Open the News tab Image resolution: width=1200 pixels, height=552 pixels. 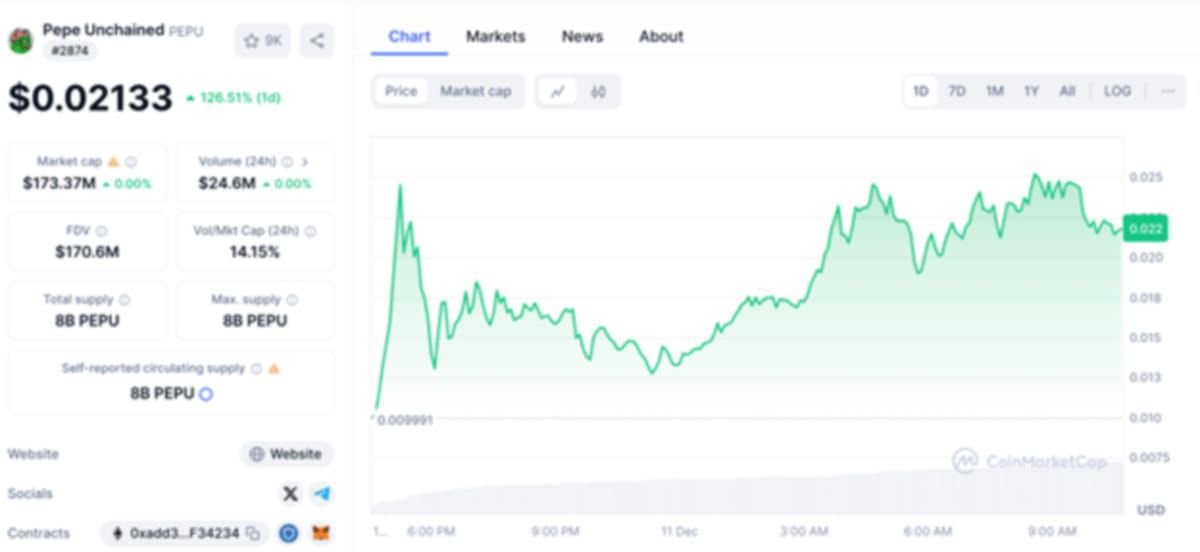pos(582,37)
